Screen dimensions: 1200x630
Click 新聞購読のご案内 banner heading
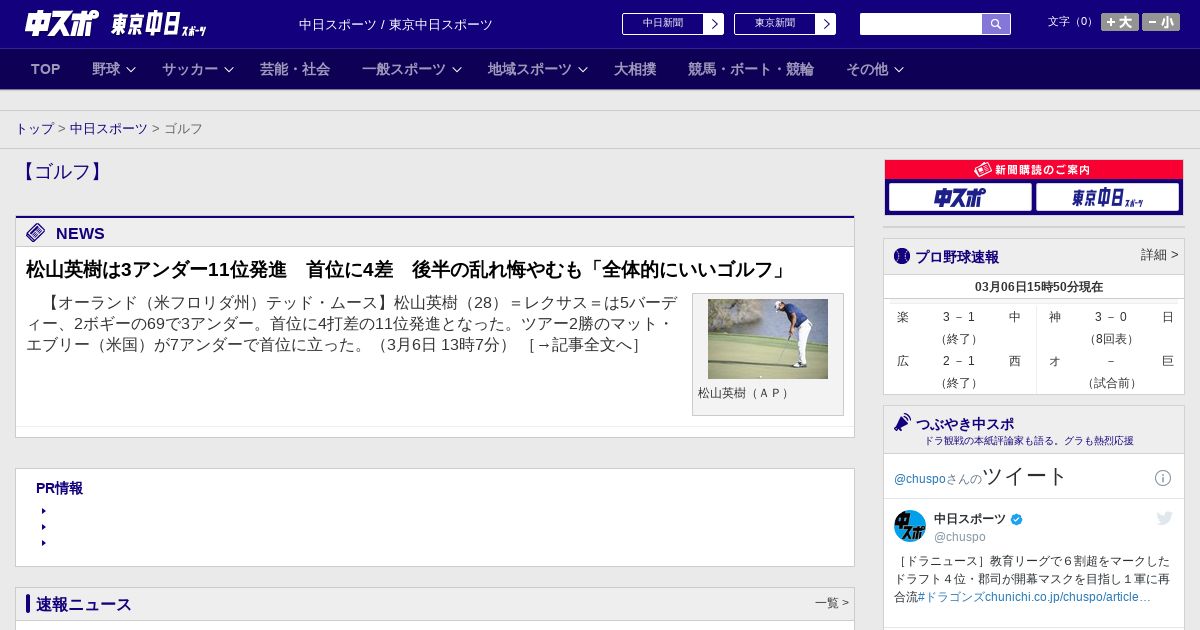click(x=1034, y=170)
